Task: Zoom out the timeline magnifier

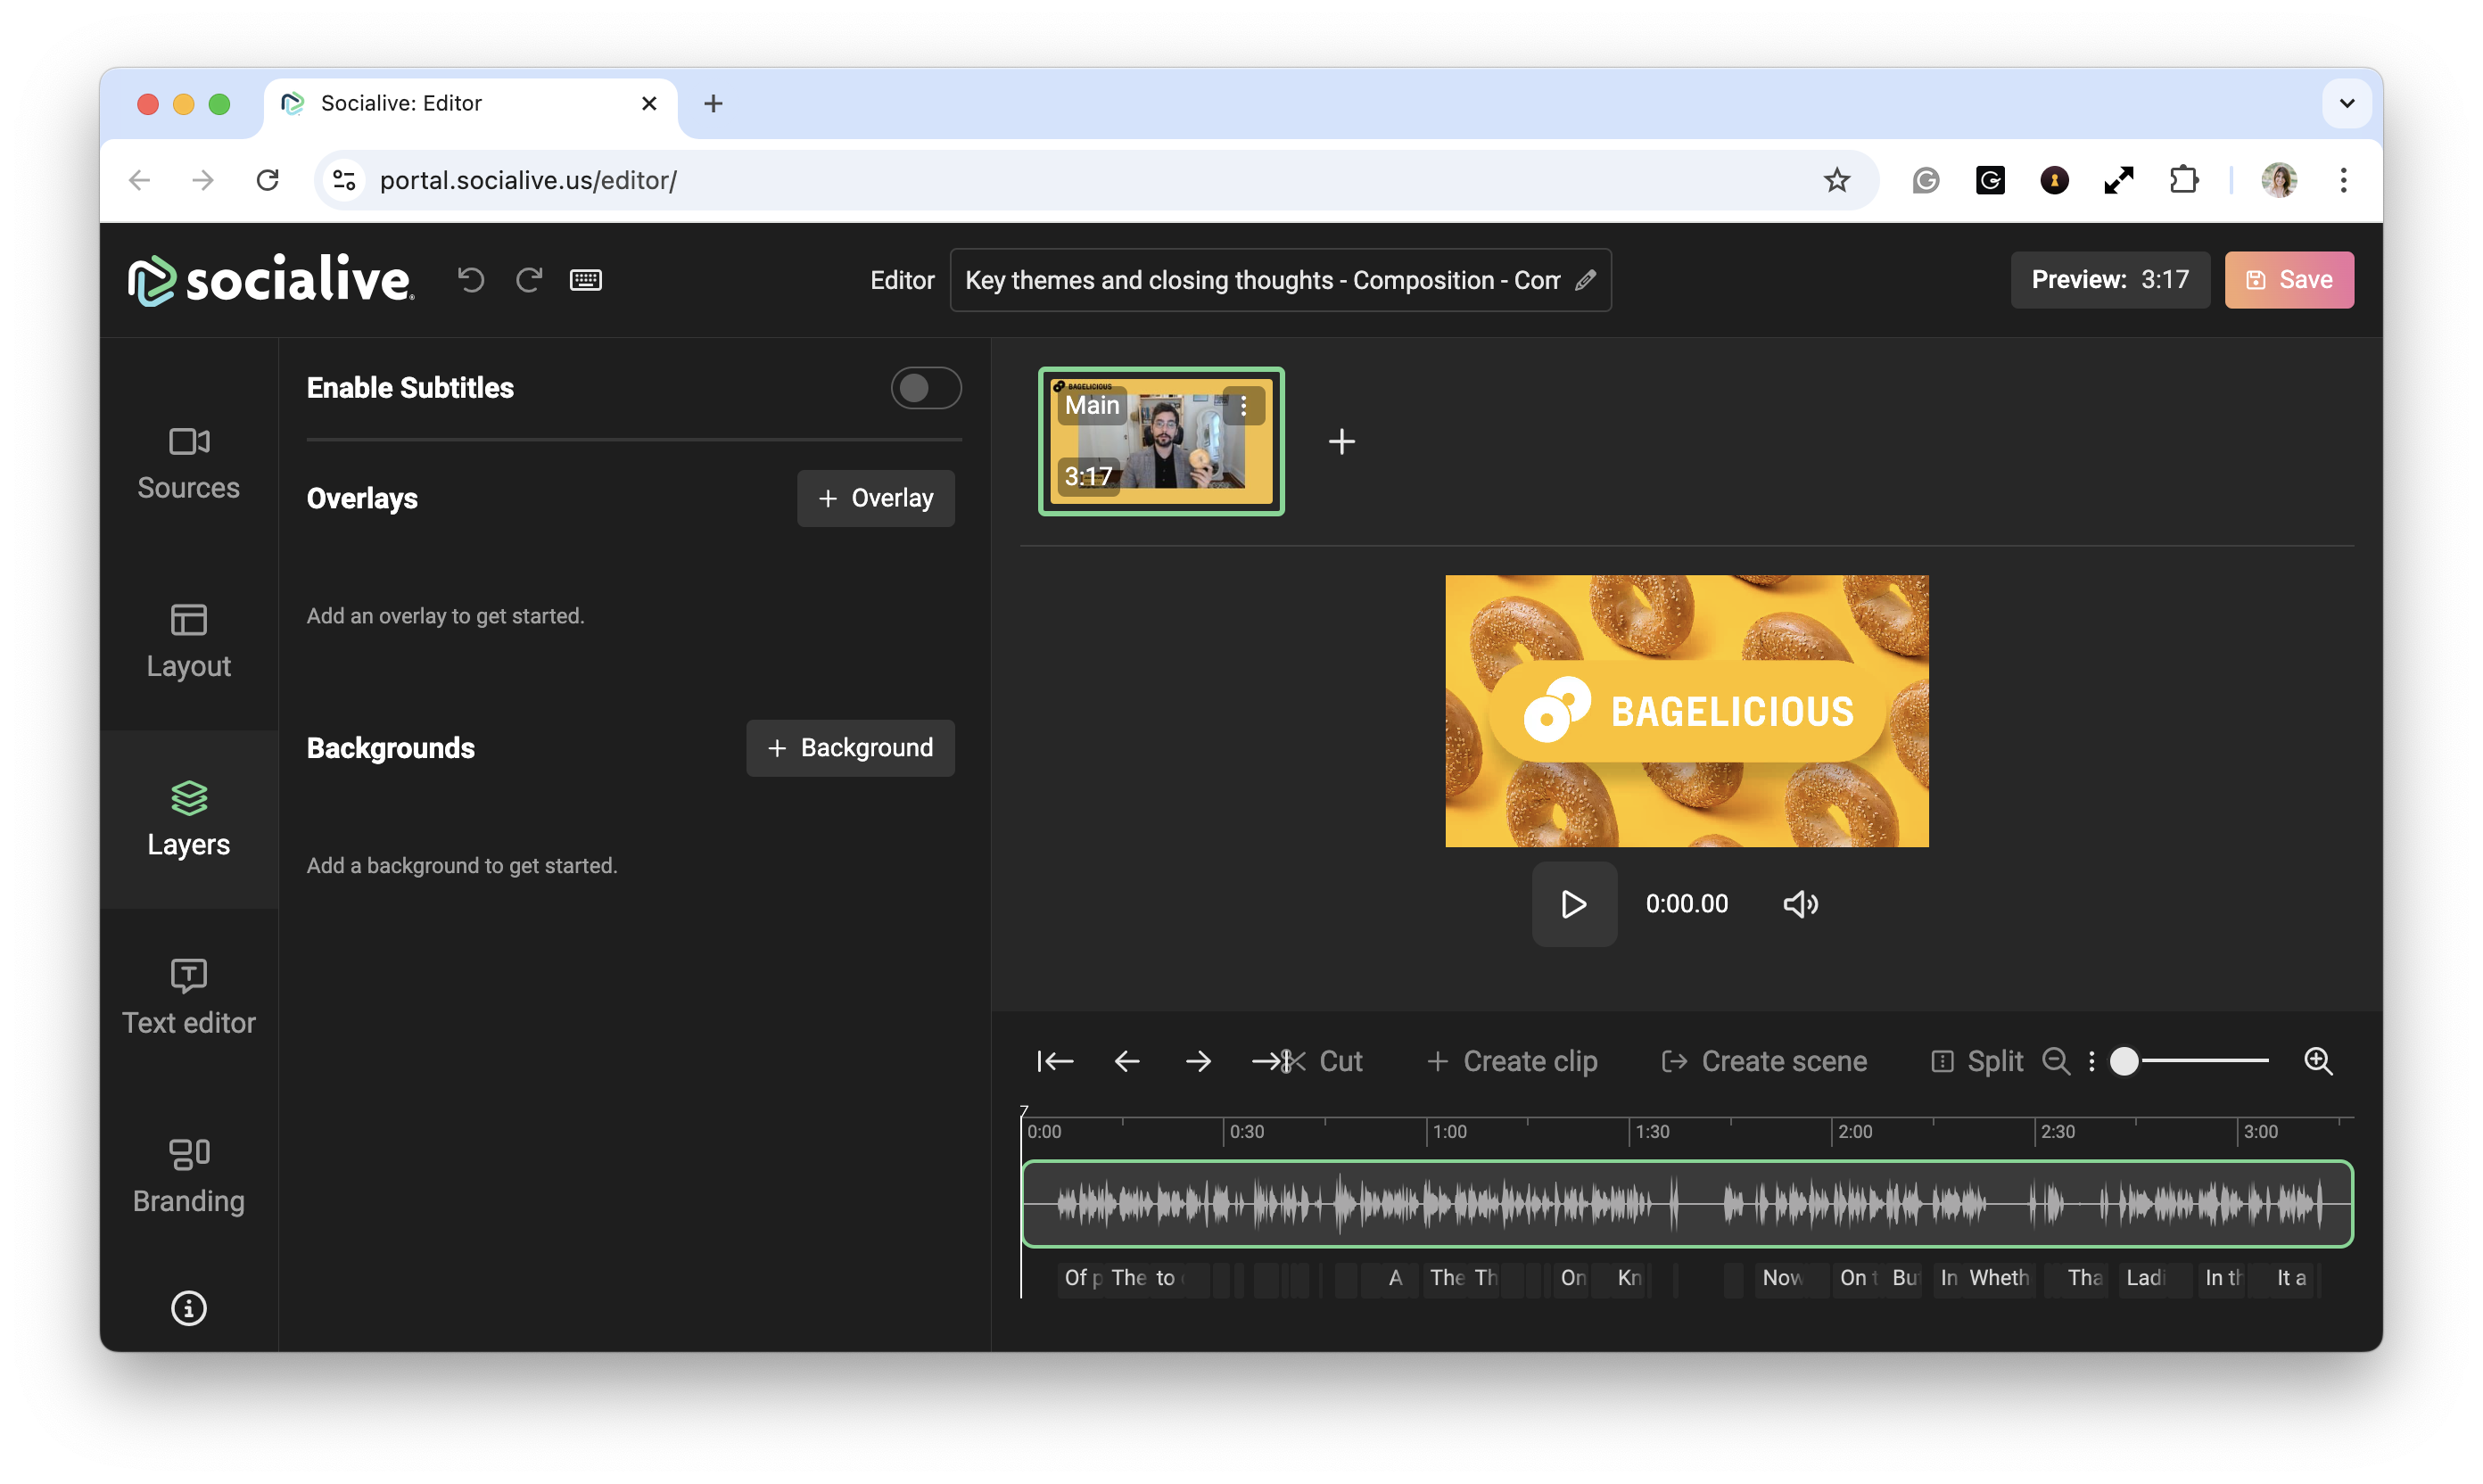Action: coord(2055,1061)
